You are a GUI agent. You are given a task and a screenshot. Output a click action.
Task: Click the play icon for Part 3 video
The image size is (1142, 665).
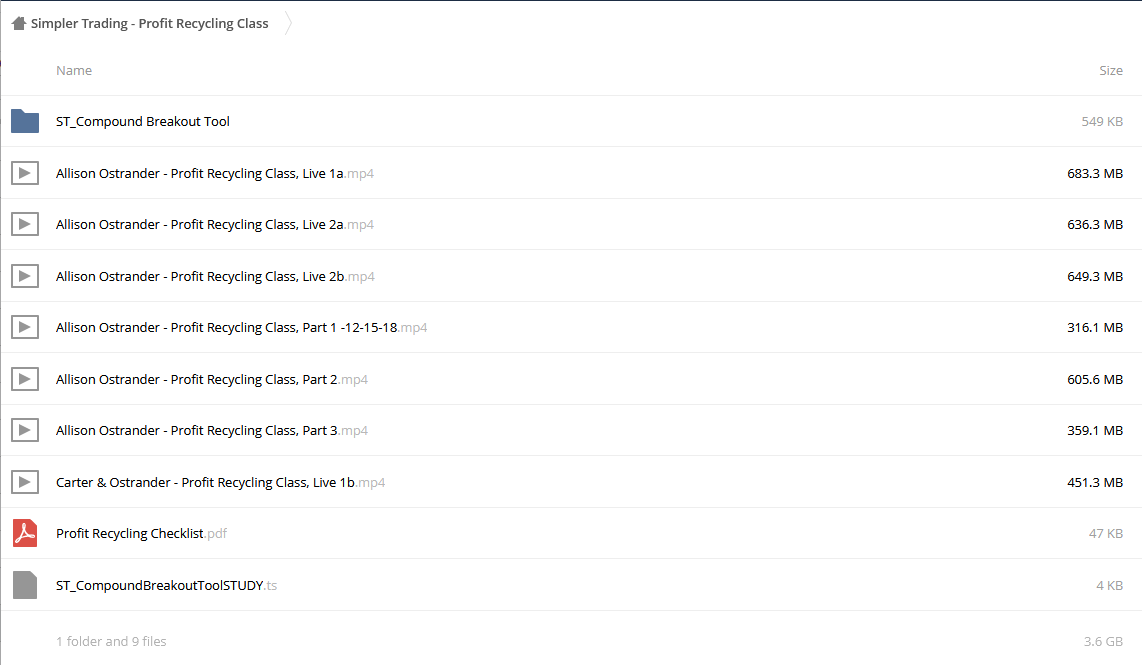click(25, 430)
